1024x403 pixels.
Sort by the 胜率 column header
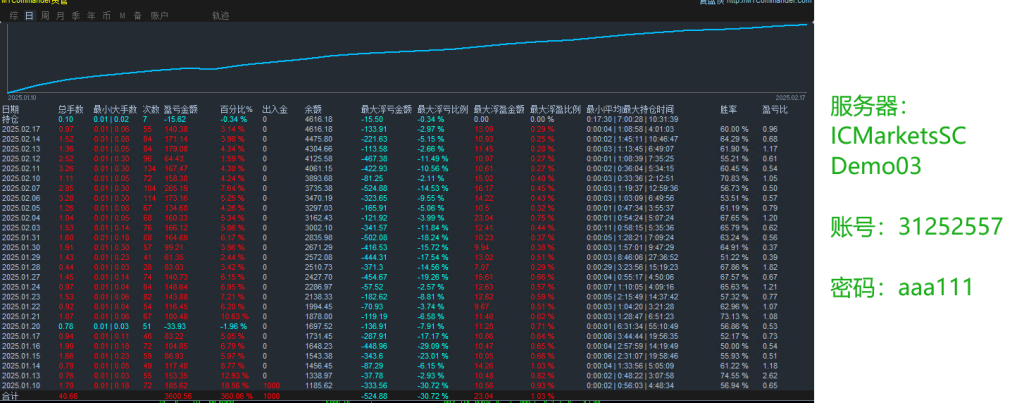coord(729,110)
